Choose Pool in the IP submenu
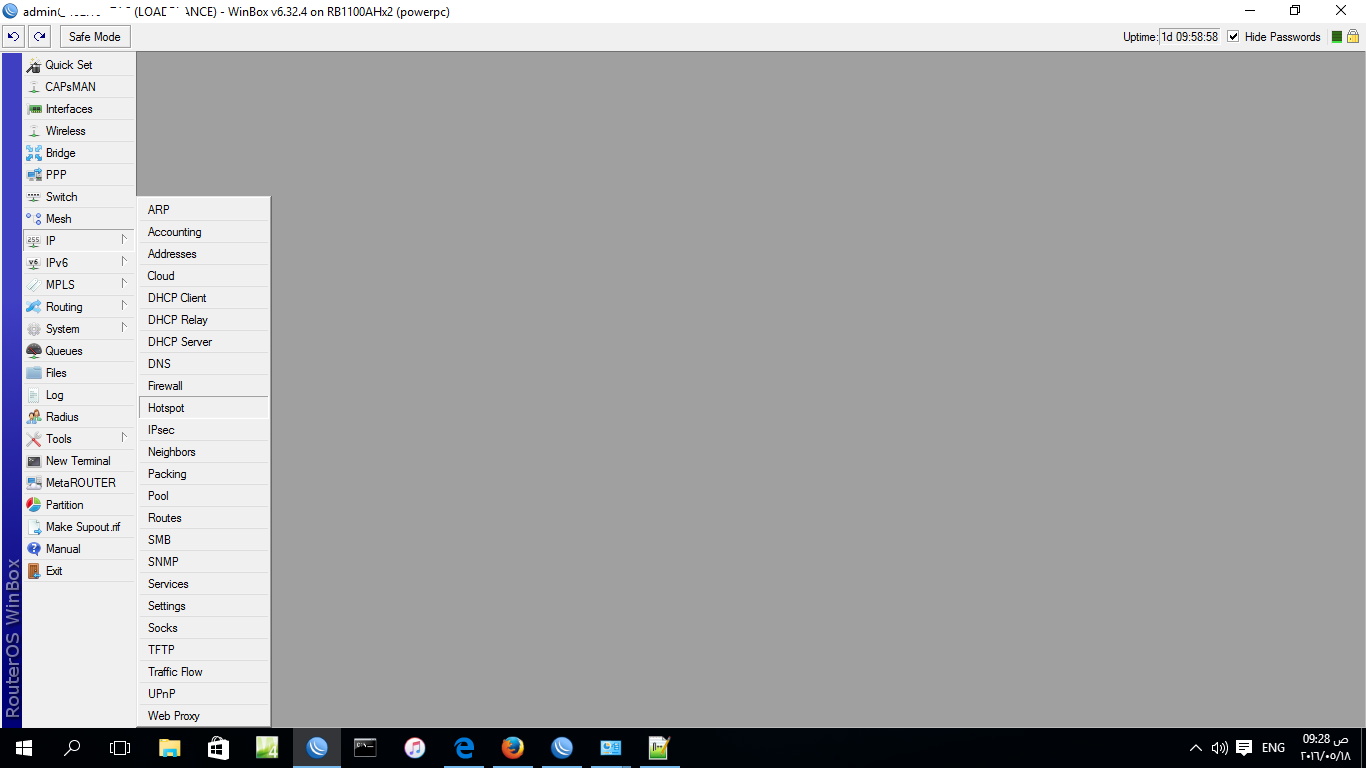The width and height of the screenshot is (1366, 768). point(204,496)
